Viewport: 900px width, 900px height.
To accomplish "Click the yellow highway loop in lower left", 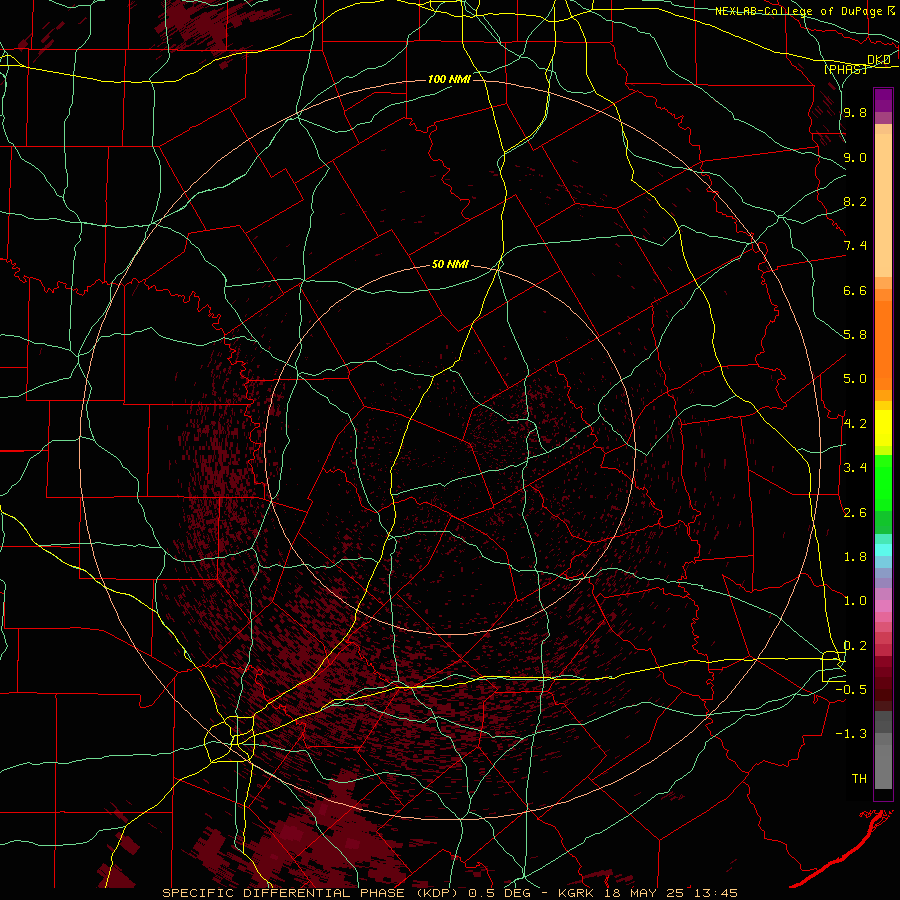I will (230, 739).
